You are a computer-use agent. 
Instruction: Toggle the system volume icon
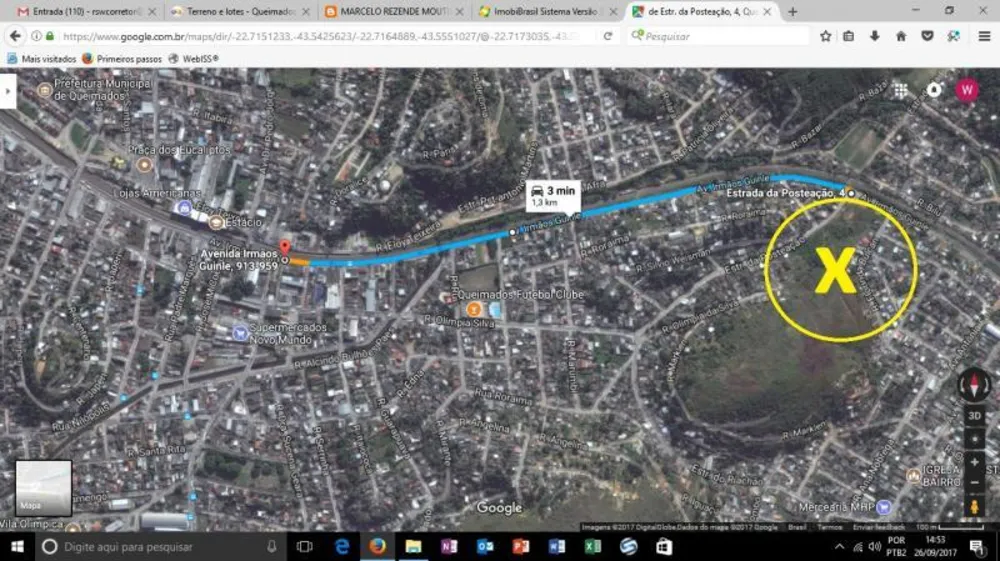874,547
